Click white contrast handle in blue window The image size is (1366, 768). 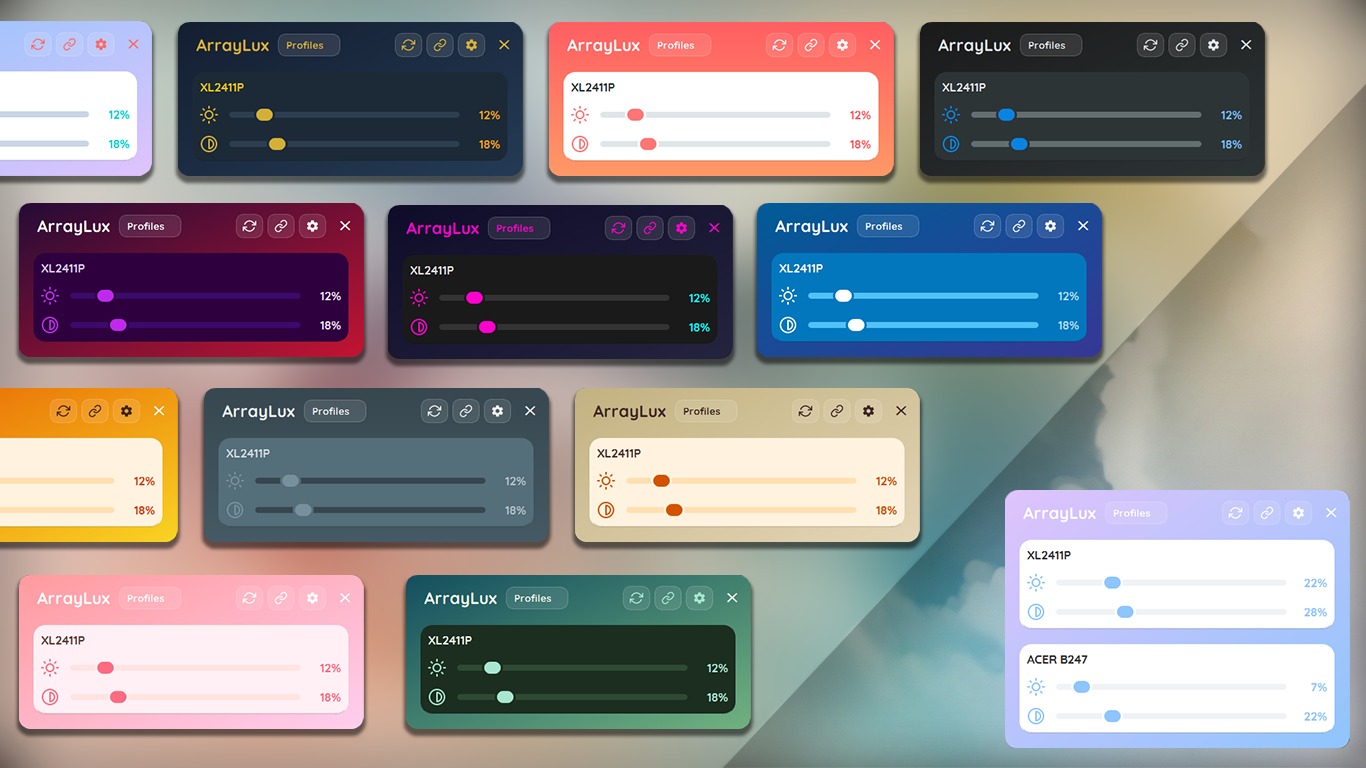[x=856, y=325]
